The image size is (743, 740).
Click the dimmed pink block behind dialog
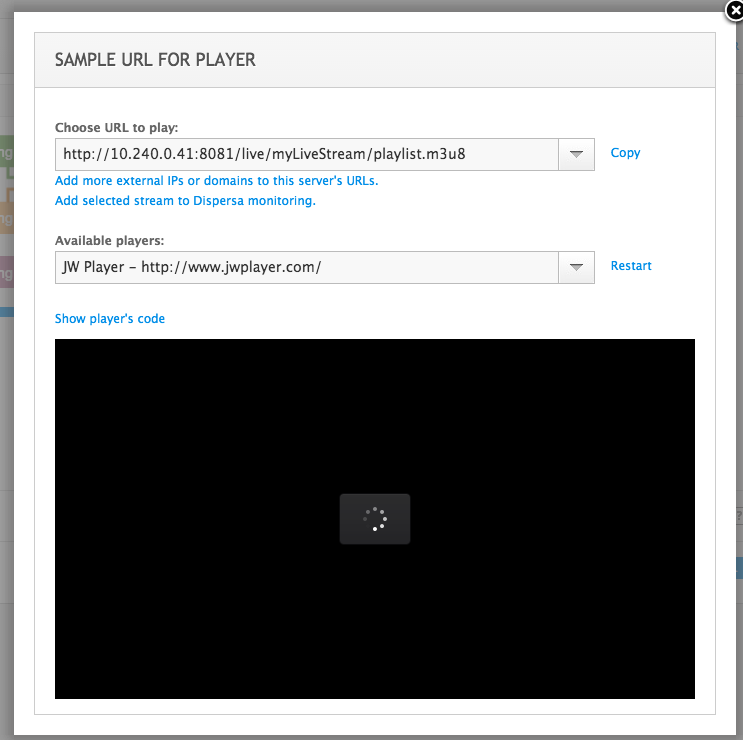pyautogui.click(x=6, y=271)
